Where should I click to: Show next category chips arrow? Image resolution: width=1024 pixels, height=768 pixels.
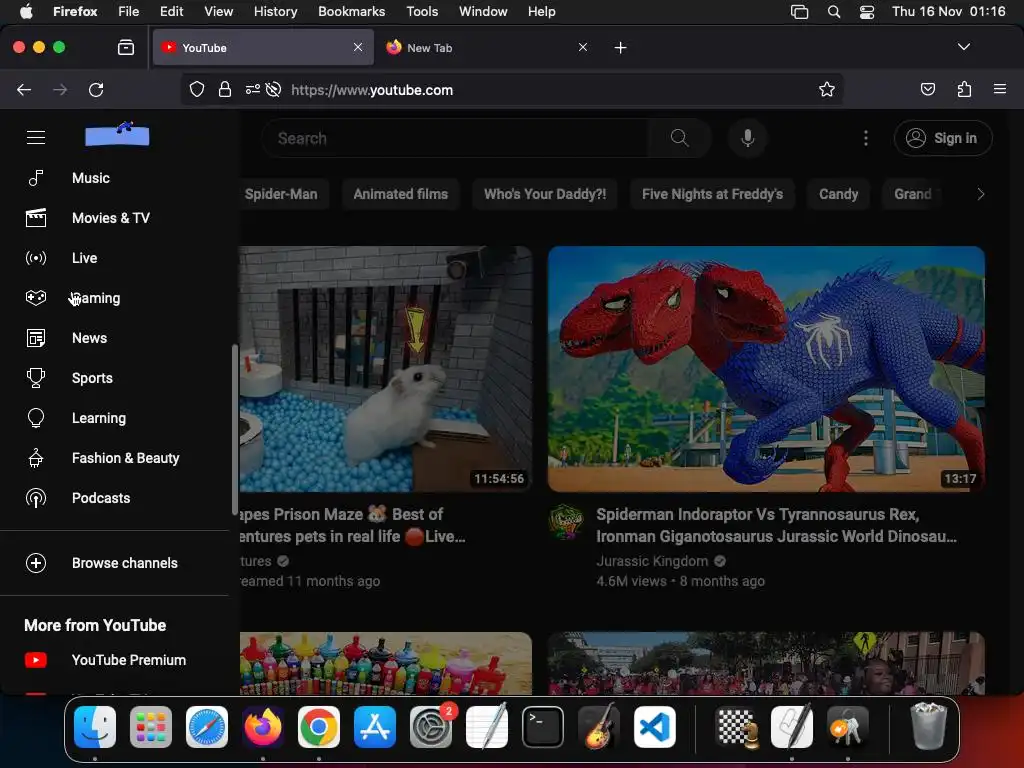click(x=980, y=194)
